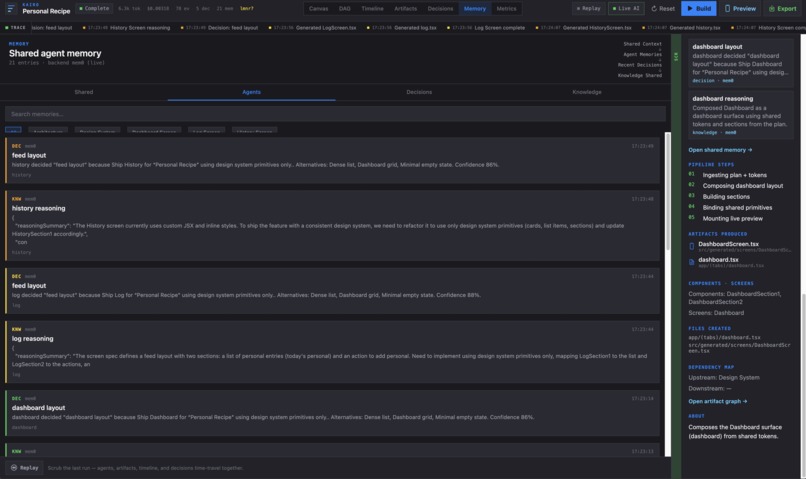
Task: Open the DashboardScreen.tsx artifact
Action: (740, 246)
